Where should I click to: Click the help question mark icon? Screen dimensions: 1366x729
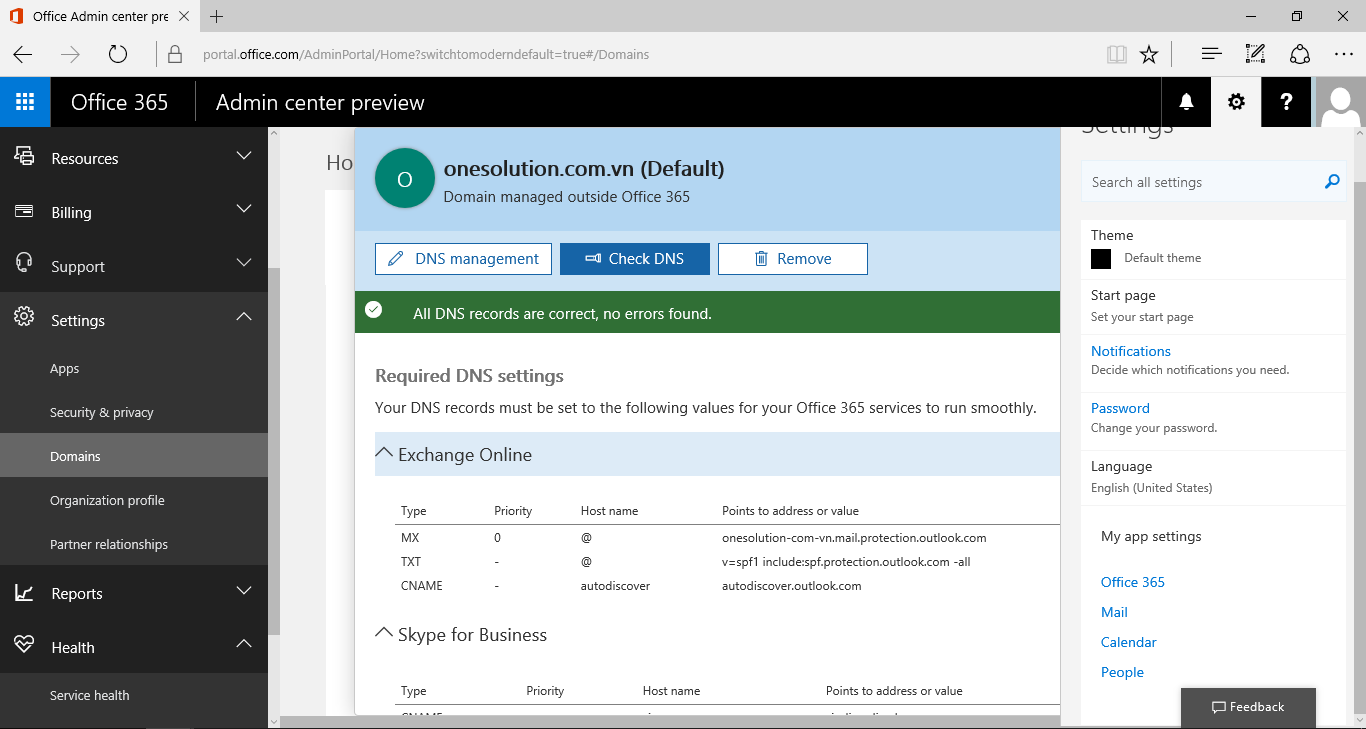[x=1287, y=102]
